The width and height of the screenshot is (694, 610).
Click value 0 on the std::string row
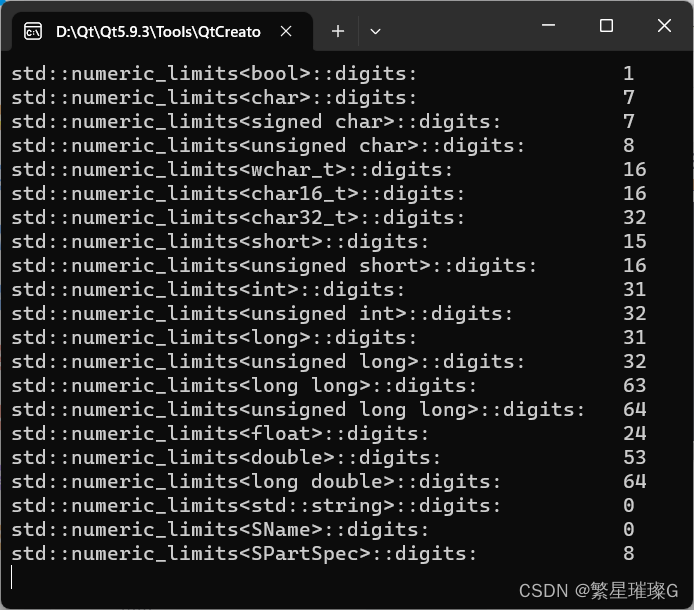coord(629,506)
